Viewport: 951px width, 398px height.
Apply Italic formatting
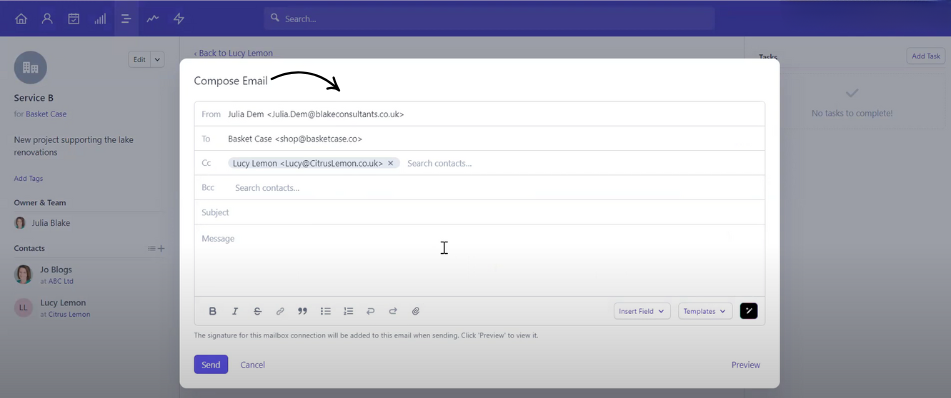pos(235,311)
